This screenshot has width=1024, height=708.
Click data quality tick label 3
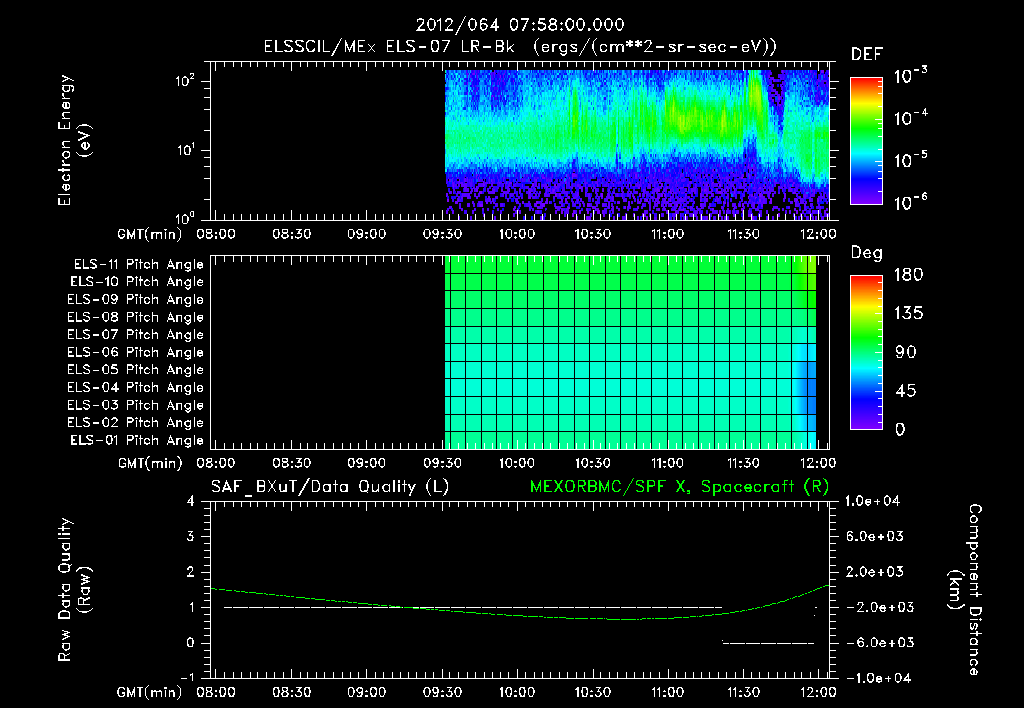190,536
